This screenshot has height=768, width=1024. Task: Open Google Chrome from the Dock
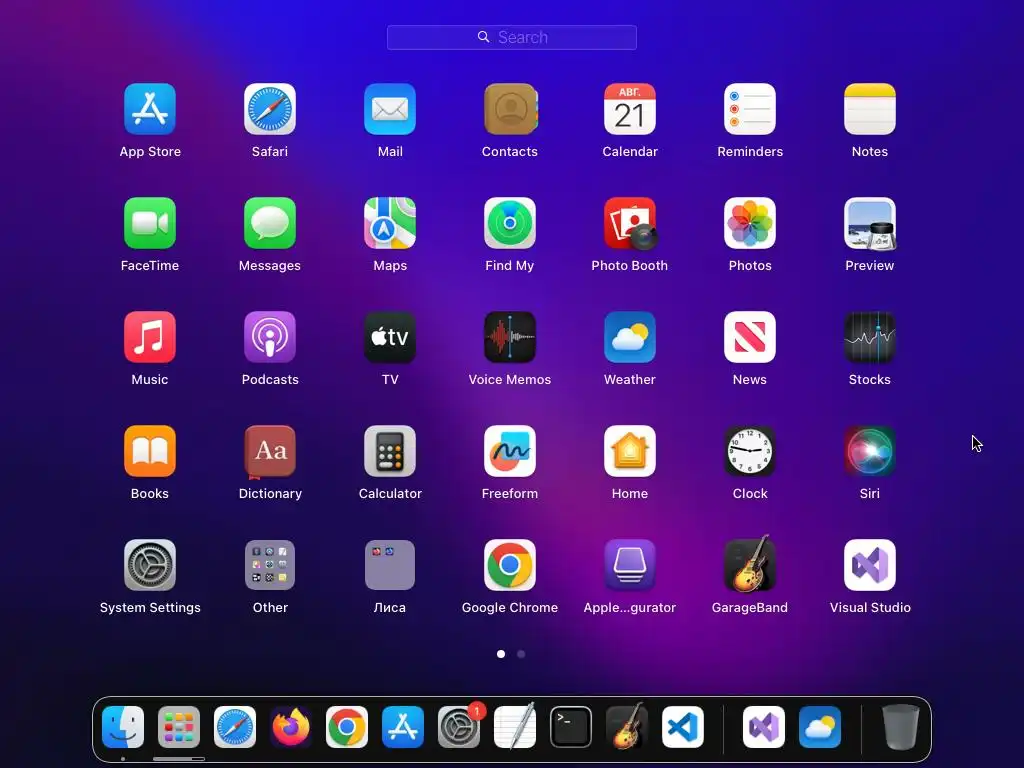347,727
